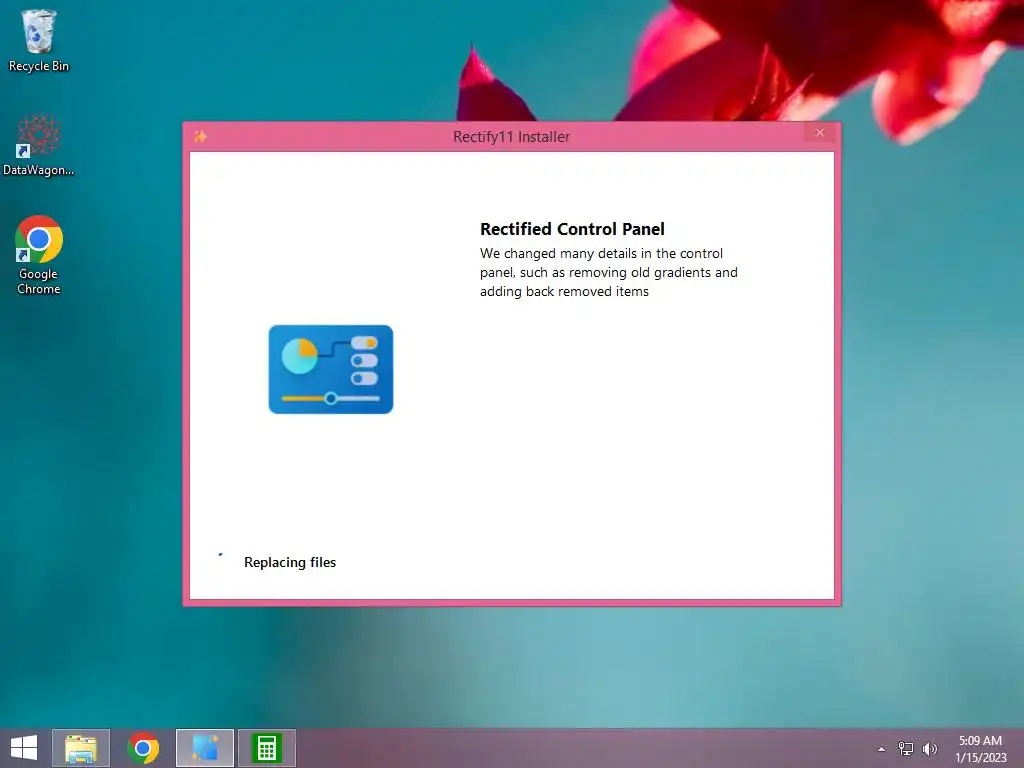Open the Windows Start button
Screen dimensions: 1024x768
[x=24, y=748]
